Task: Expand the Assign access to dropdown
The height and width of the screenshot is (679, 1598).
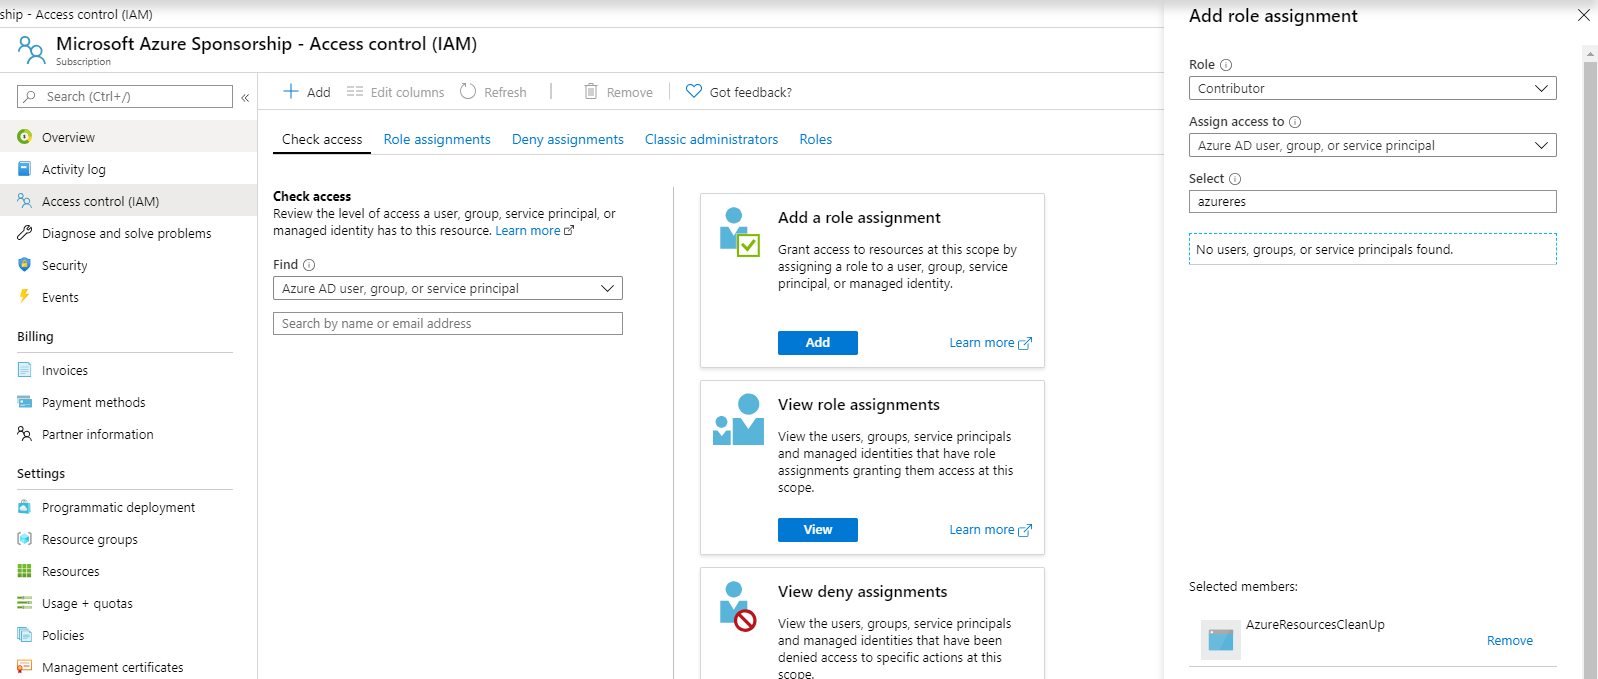Action: click(x=1372, y=145)
